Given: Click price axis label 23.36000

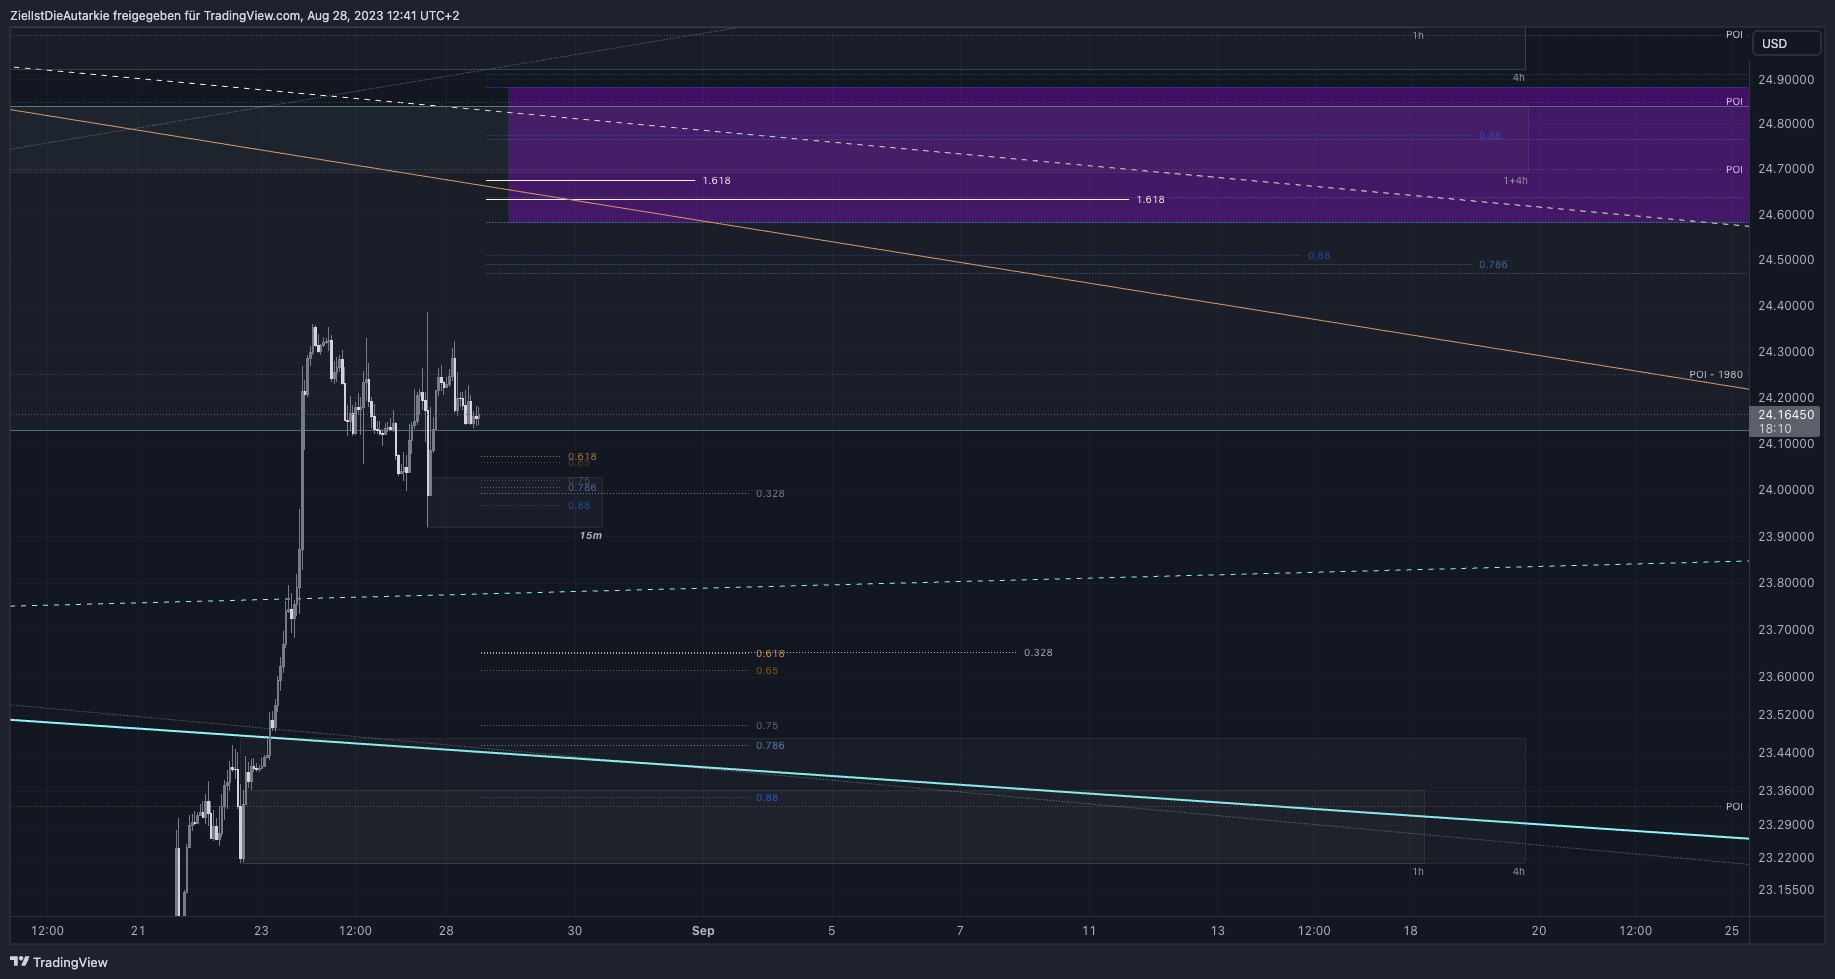Looking at the screenshot, I should point(1785,791).
